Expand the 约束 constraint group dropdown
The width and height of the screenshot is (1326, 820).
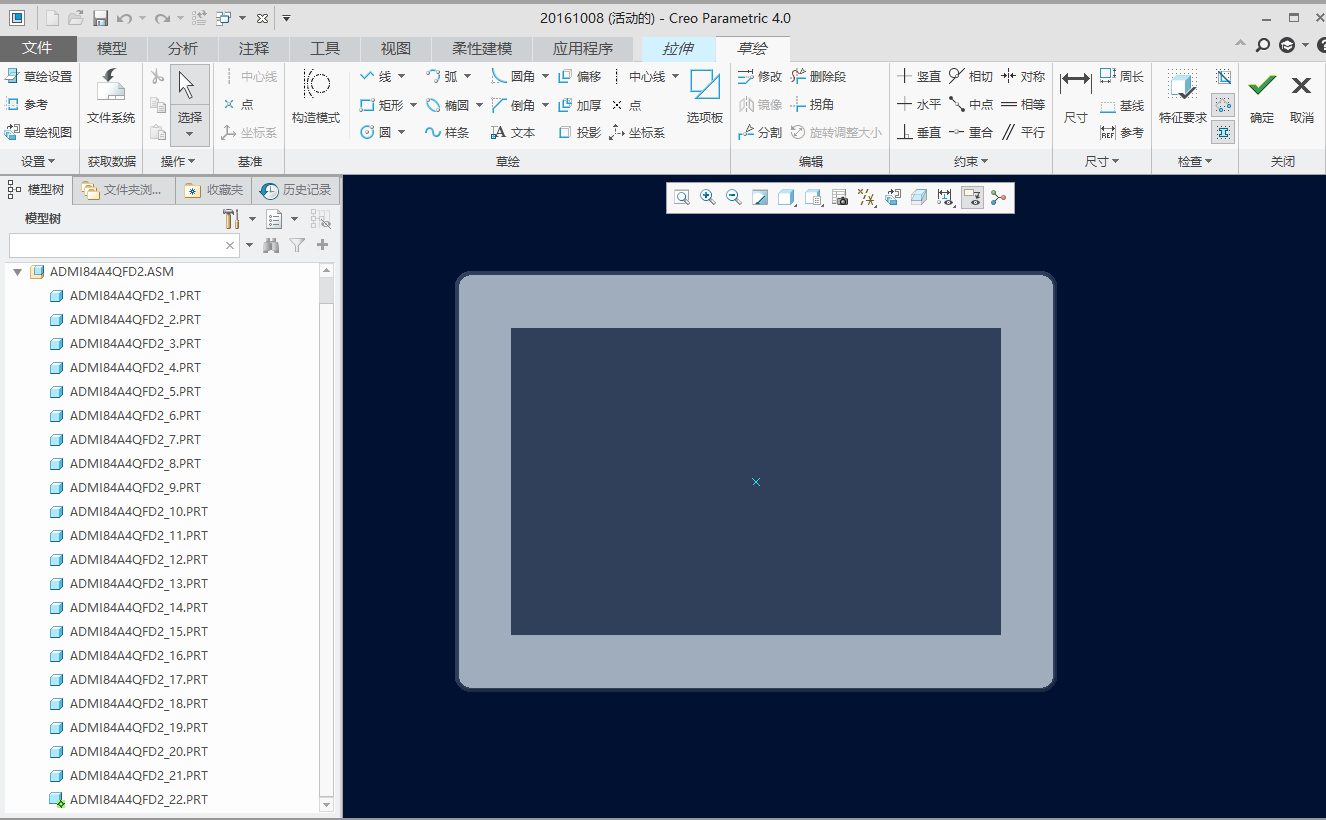pos(971,161)
